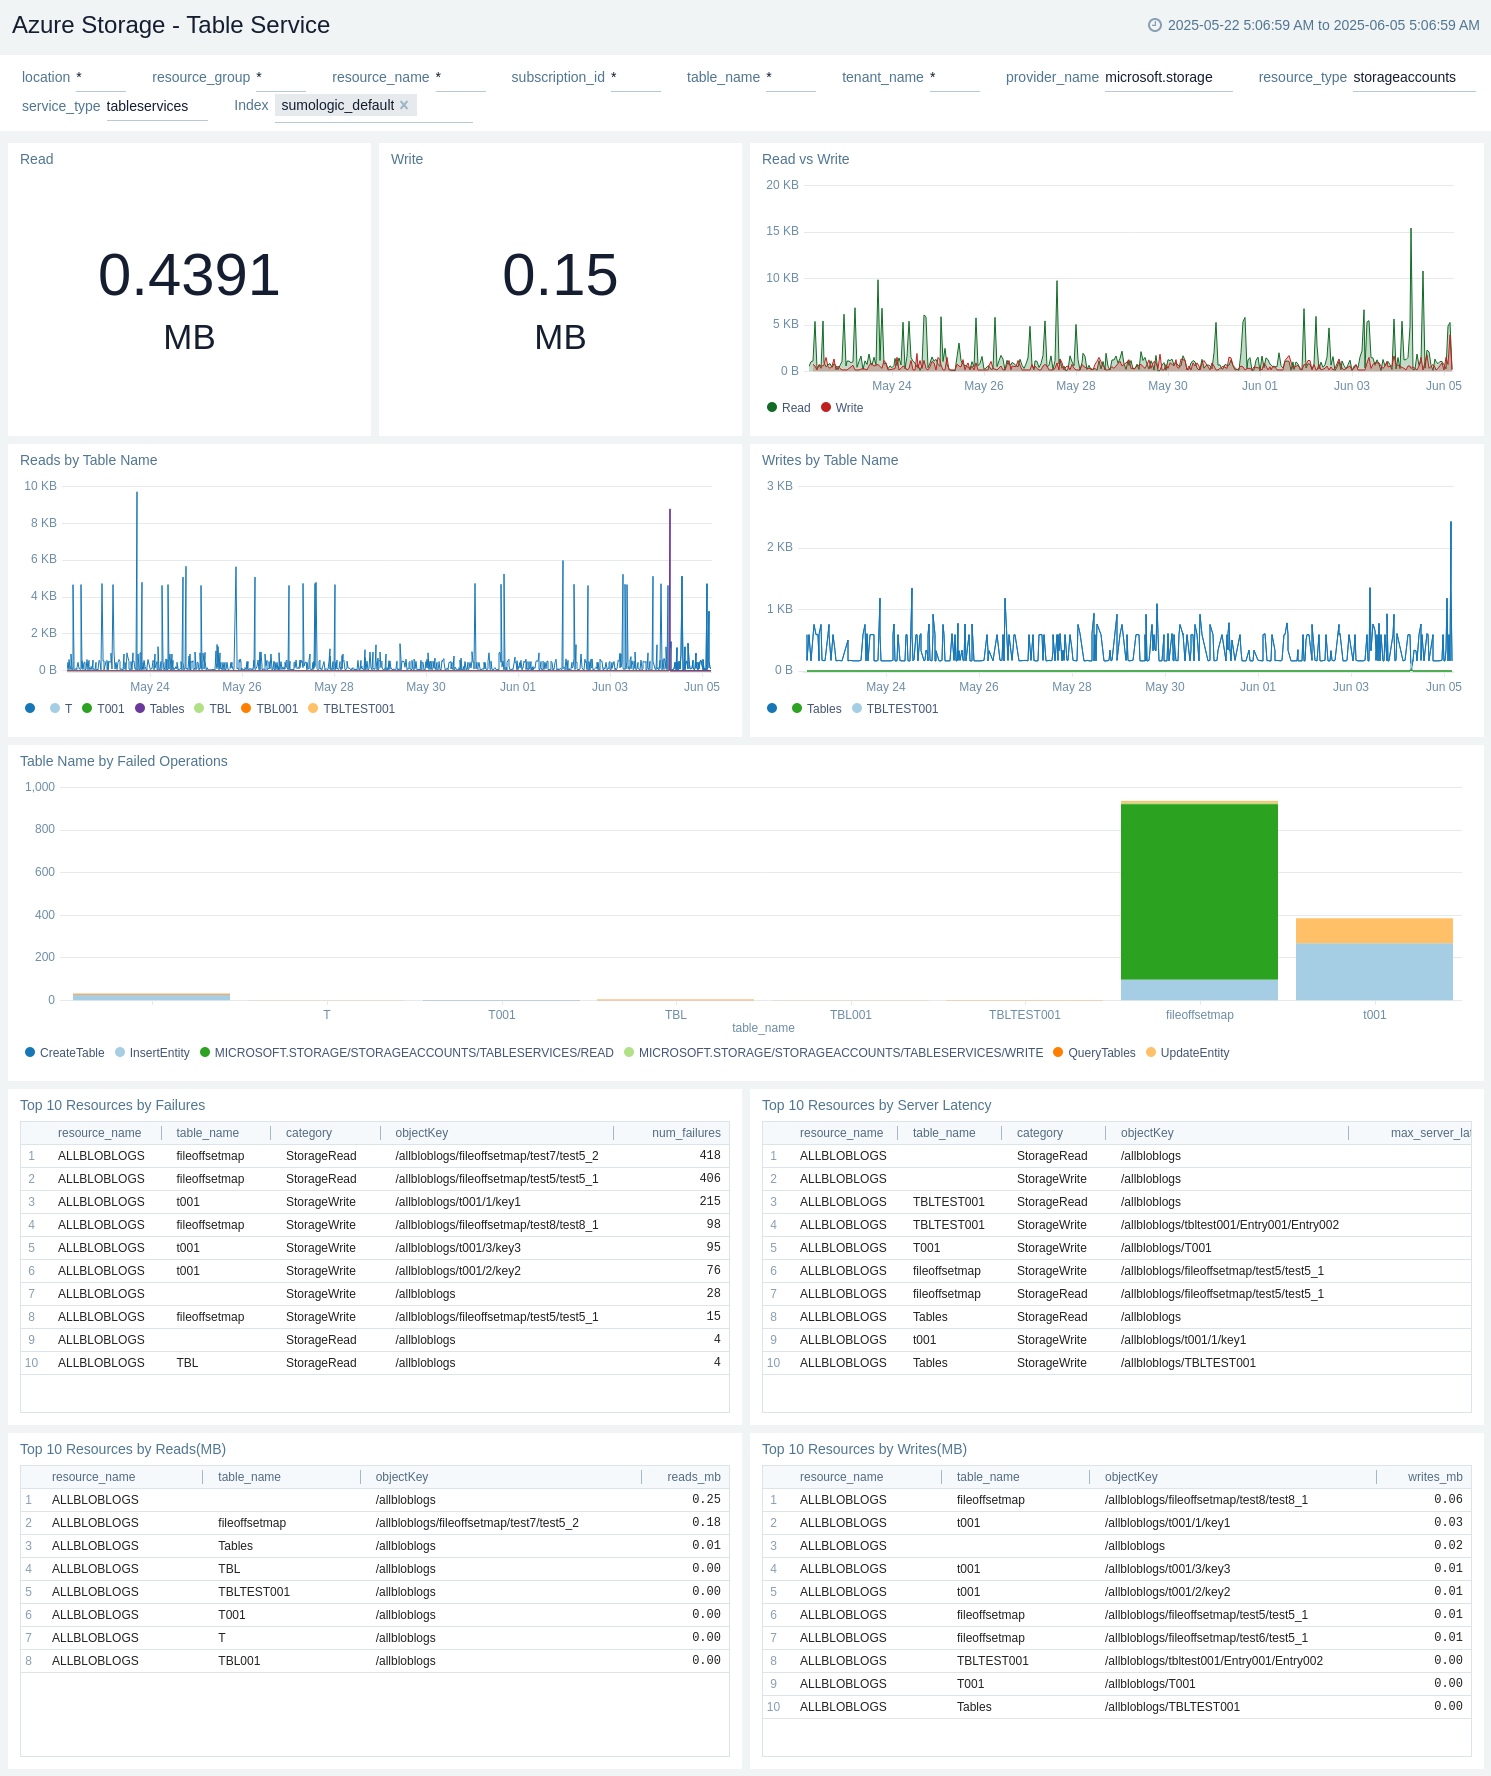The image size is (1491, 1776).
Task: Edit the tenant_name filter value
Action: click(955, 78)
